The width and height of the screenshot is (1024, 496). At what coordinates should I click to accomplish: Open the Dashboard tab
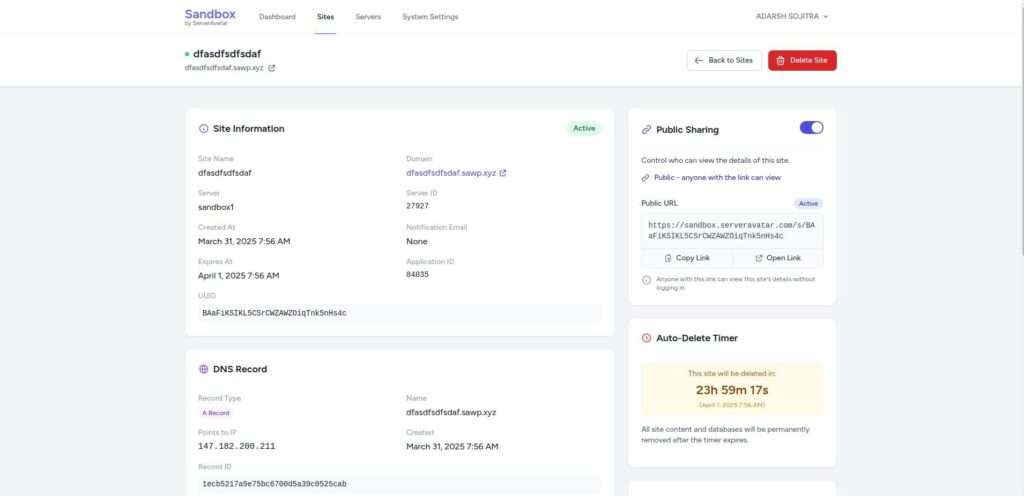(x=277, y=17)
